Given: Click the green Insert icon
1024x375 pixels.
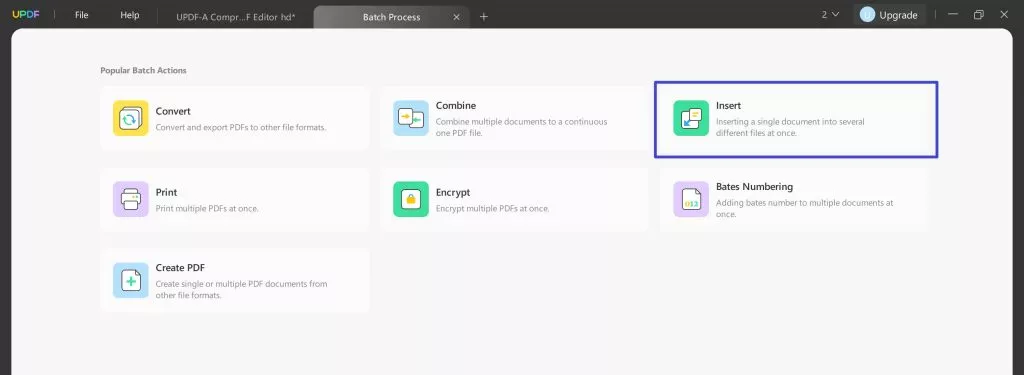Looking at the screenshot, I should coord(691,118).
